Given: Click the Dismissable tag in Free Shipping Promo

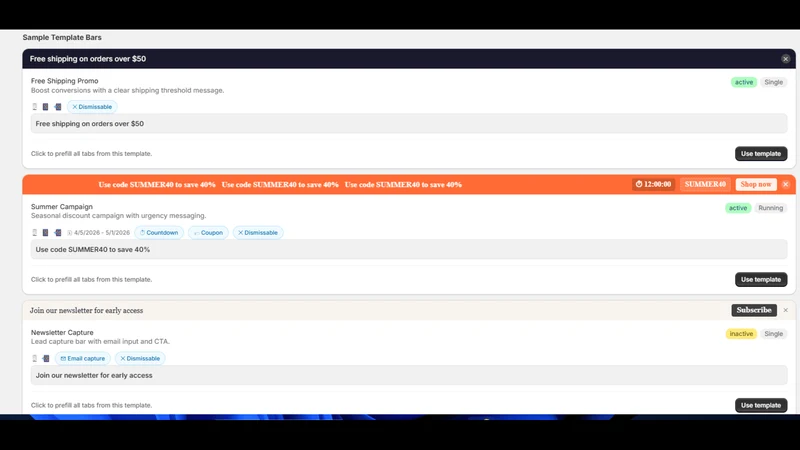Looking at the screenshot, I should (92, 107).
